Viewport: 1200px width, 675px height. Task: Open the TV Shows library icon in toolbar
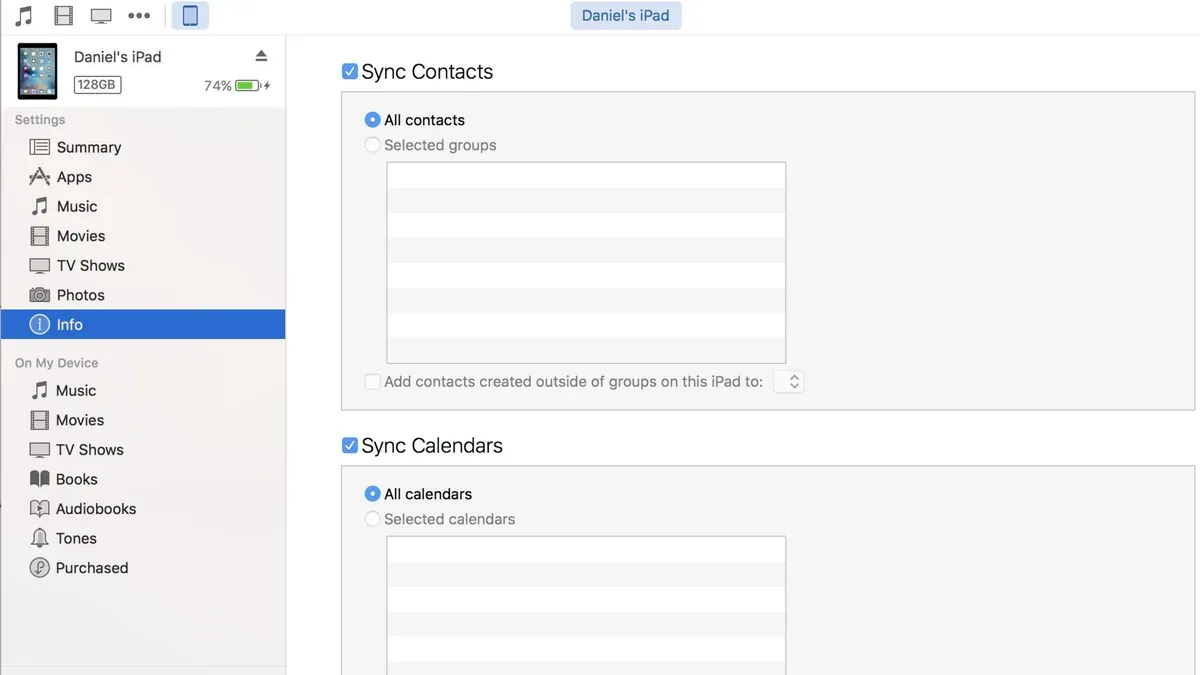[x=101, y=15]
